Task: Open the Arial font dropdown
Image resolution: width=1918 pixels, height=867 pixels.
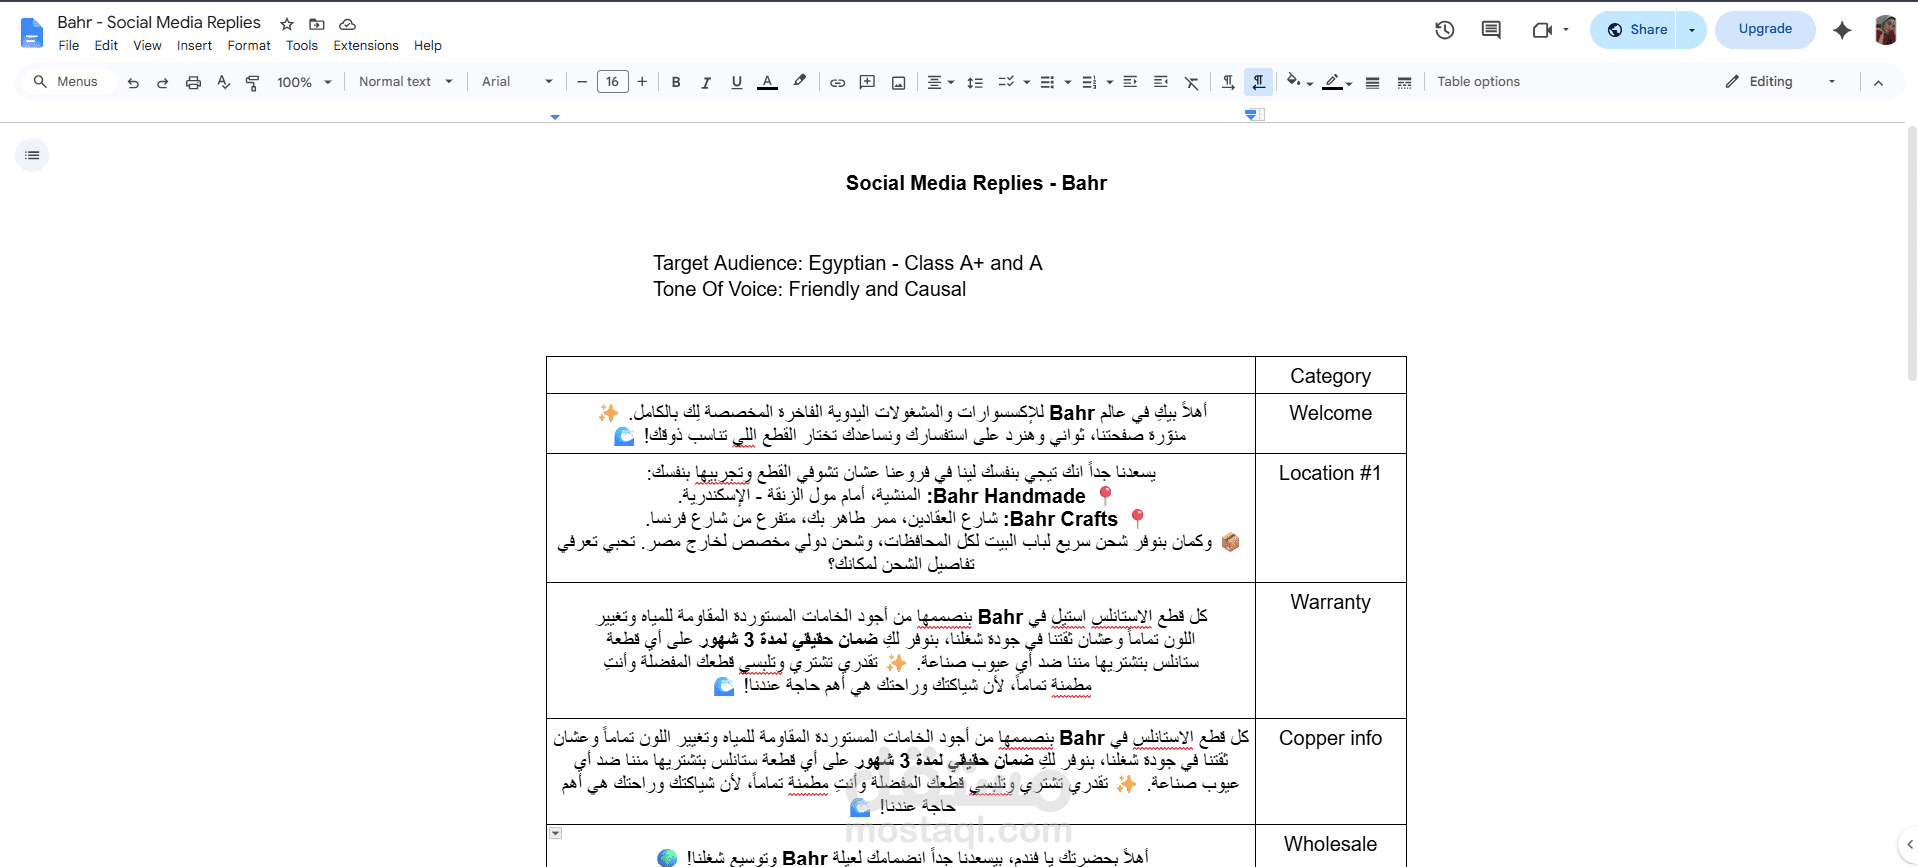Action: [517, 82]
